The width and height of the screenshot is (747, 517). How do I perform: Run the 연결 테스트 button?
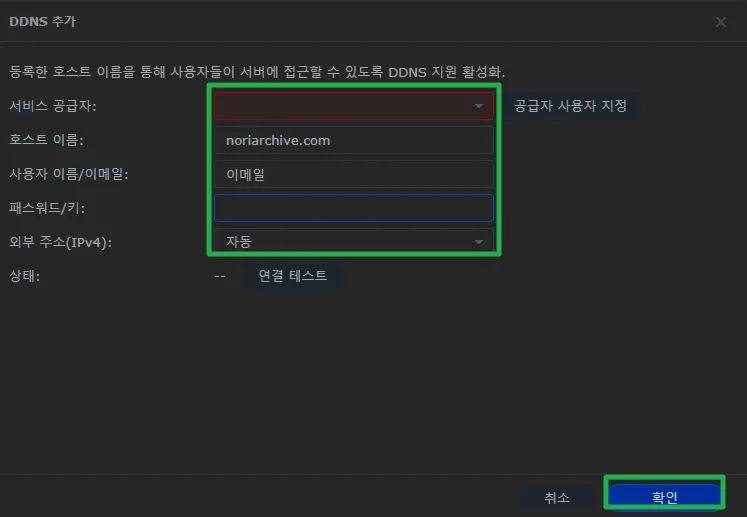292,276
